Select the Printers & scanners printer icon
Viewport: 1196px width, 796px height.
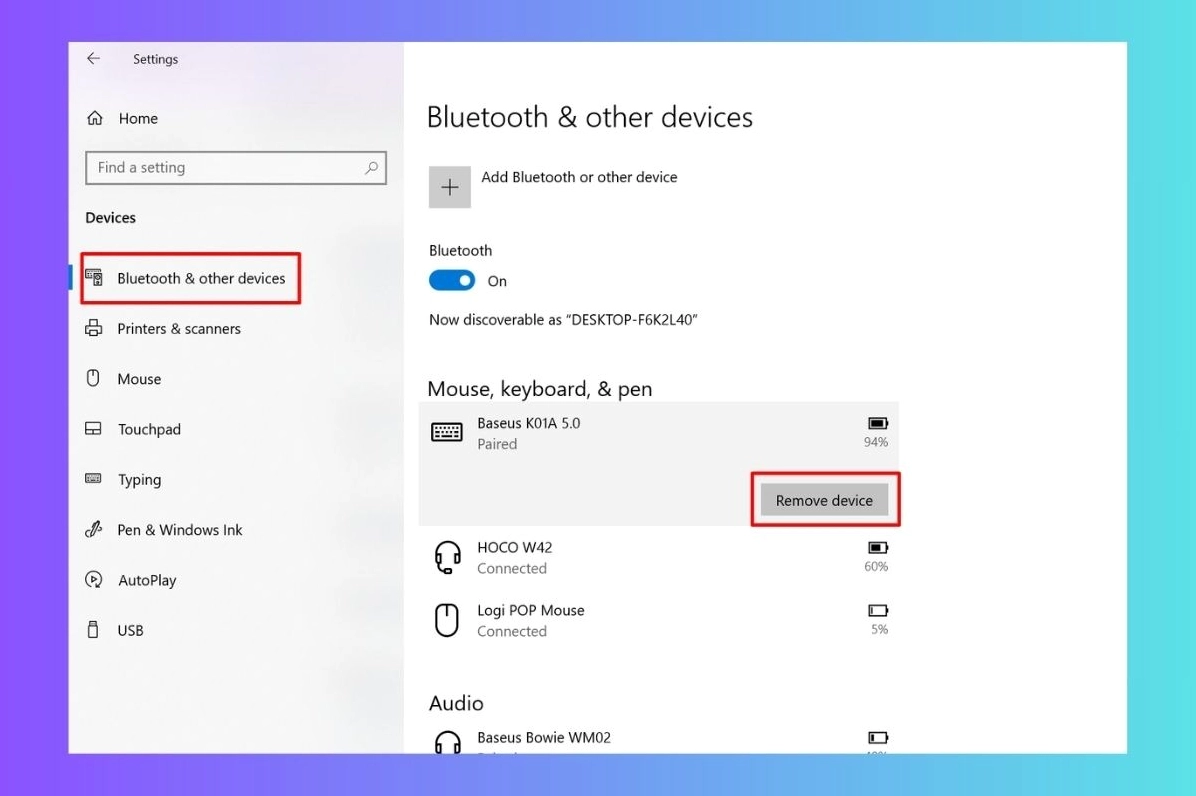point(94,328)
